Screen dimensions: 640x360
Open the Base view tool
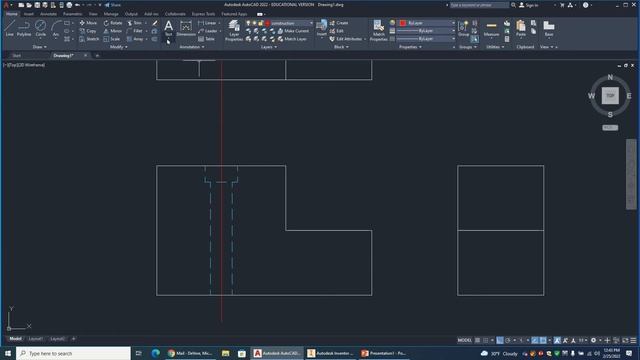point(549,29)
